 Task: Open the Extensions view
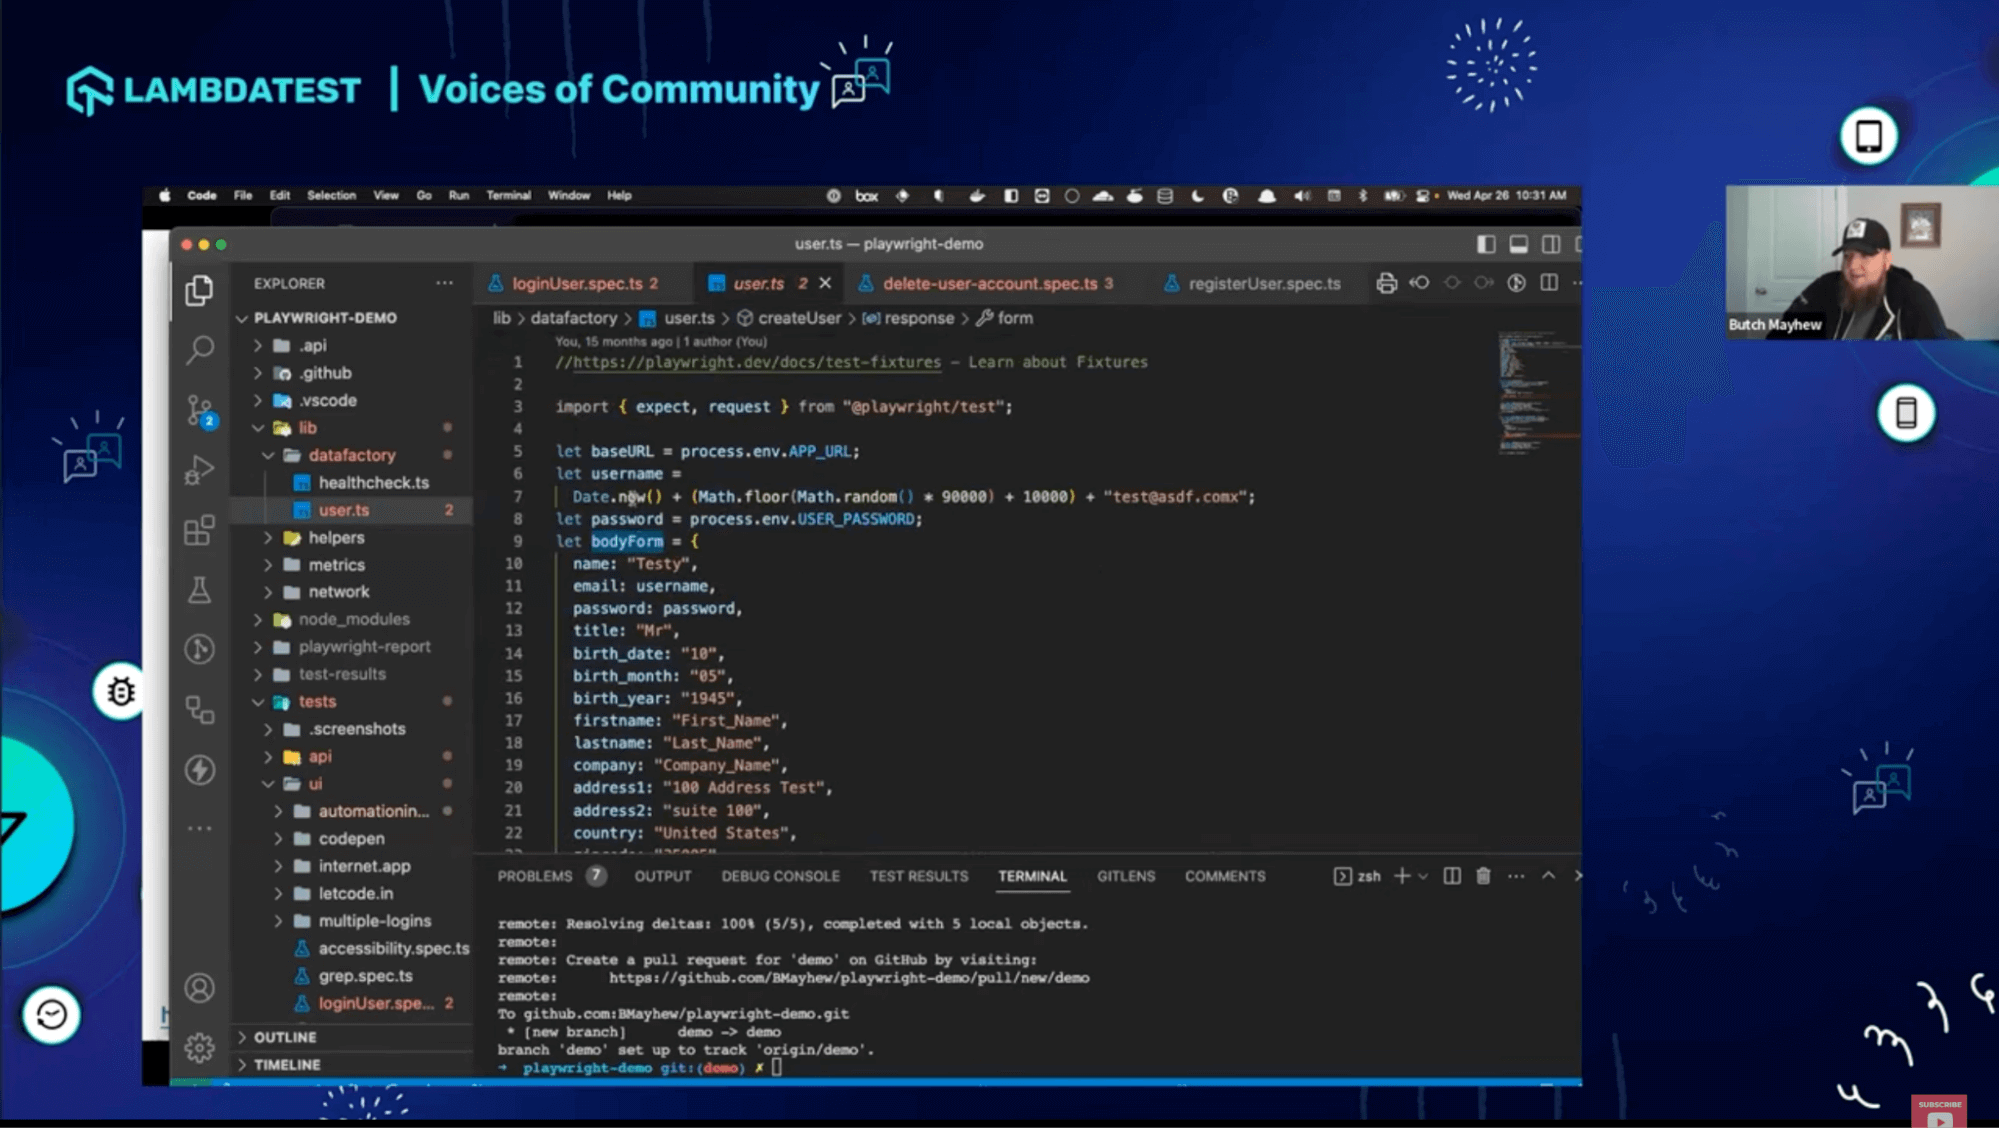pyautogui.click(x=200, y=530)
